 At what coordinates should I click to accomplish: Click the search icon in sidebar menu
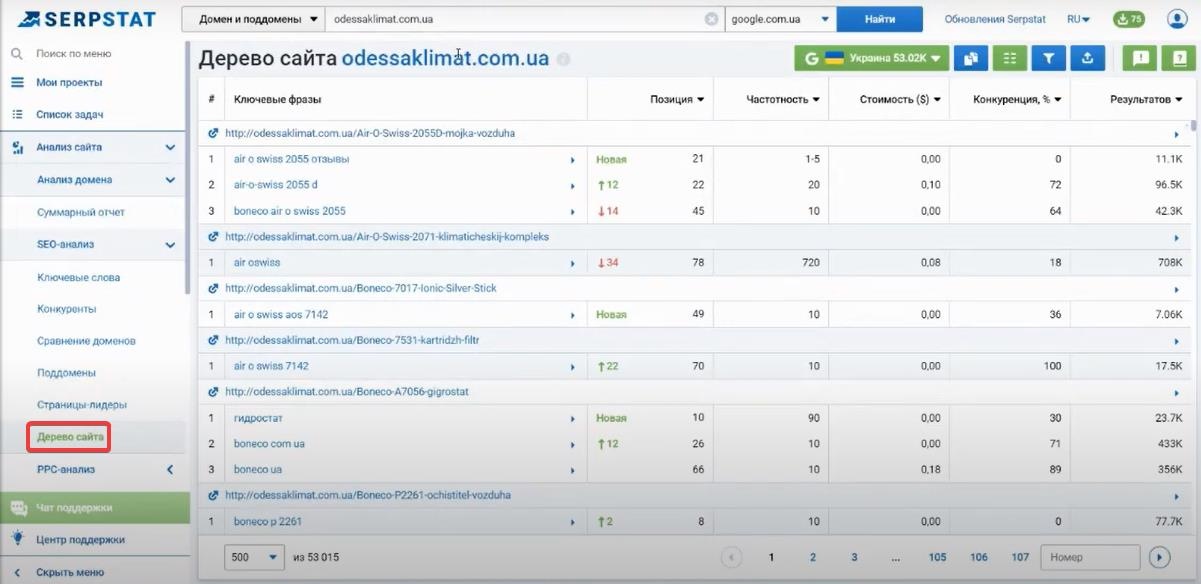tap(17, 53)
